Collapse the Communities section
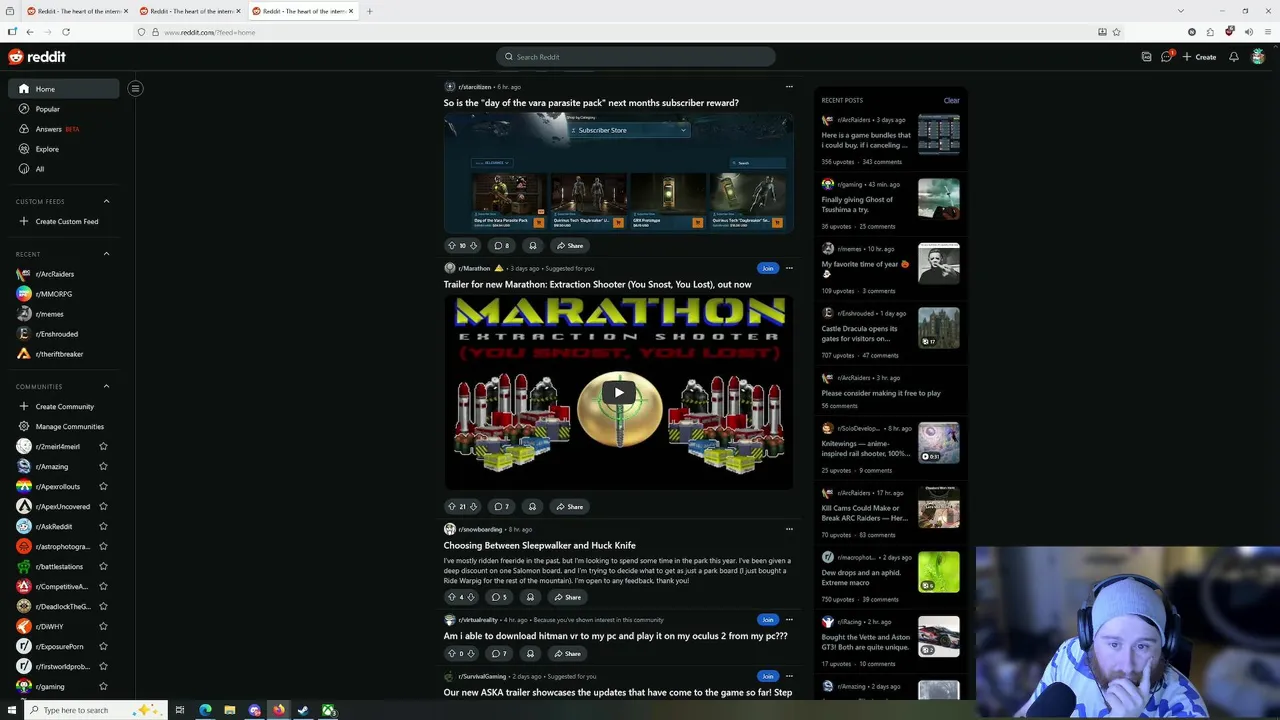This screenshot has height=720, width=1280. point(106,386)
